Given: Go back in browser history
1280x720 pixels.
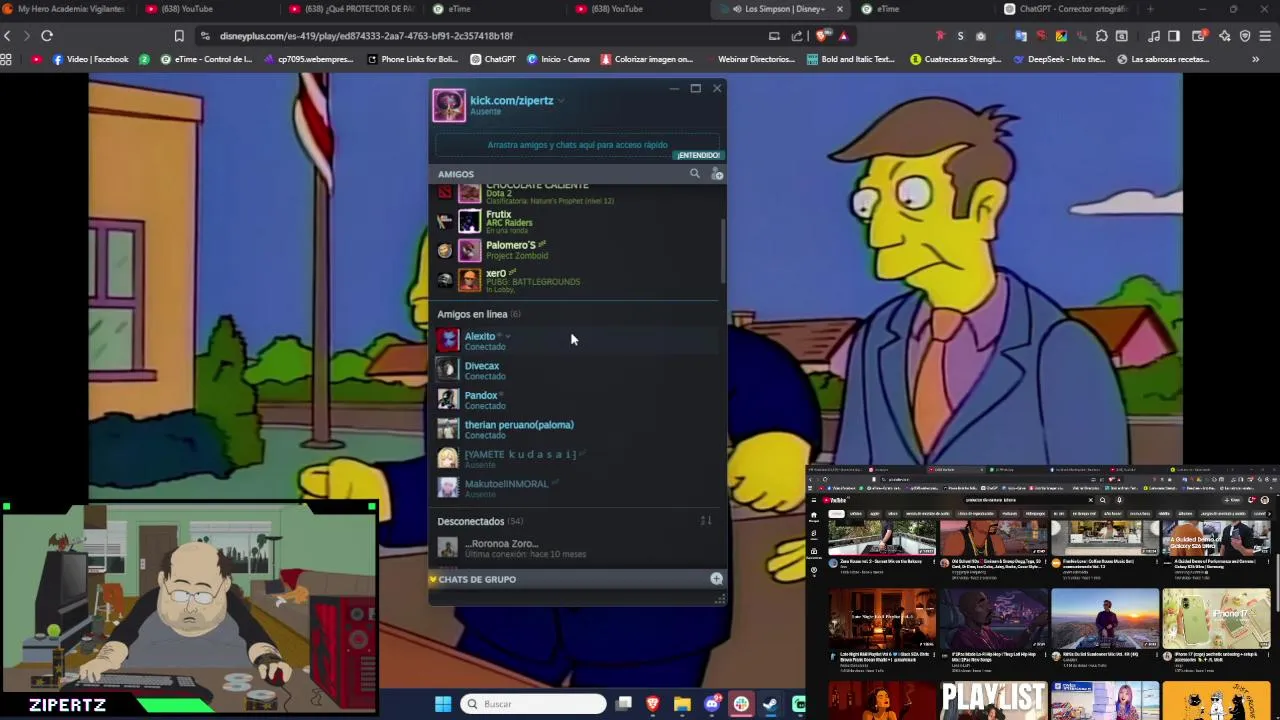Looking at the screenshot, I should click(8, 36).
